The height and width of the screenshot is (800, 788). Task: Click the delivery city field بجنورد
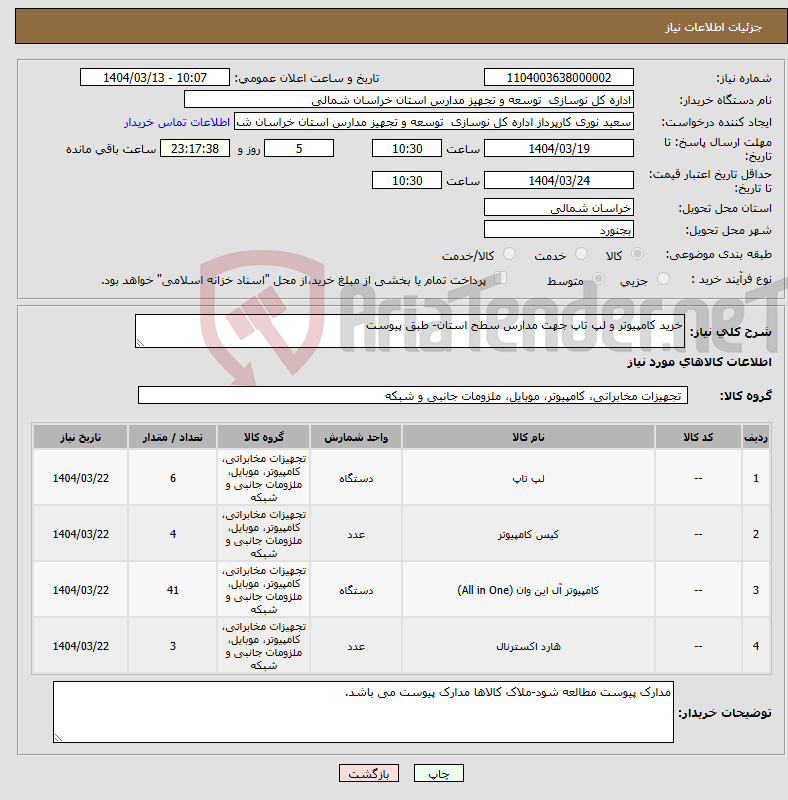point(559,230)
